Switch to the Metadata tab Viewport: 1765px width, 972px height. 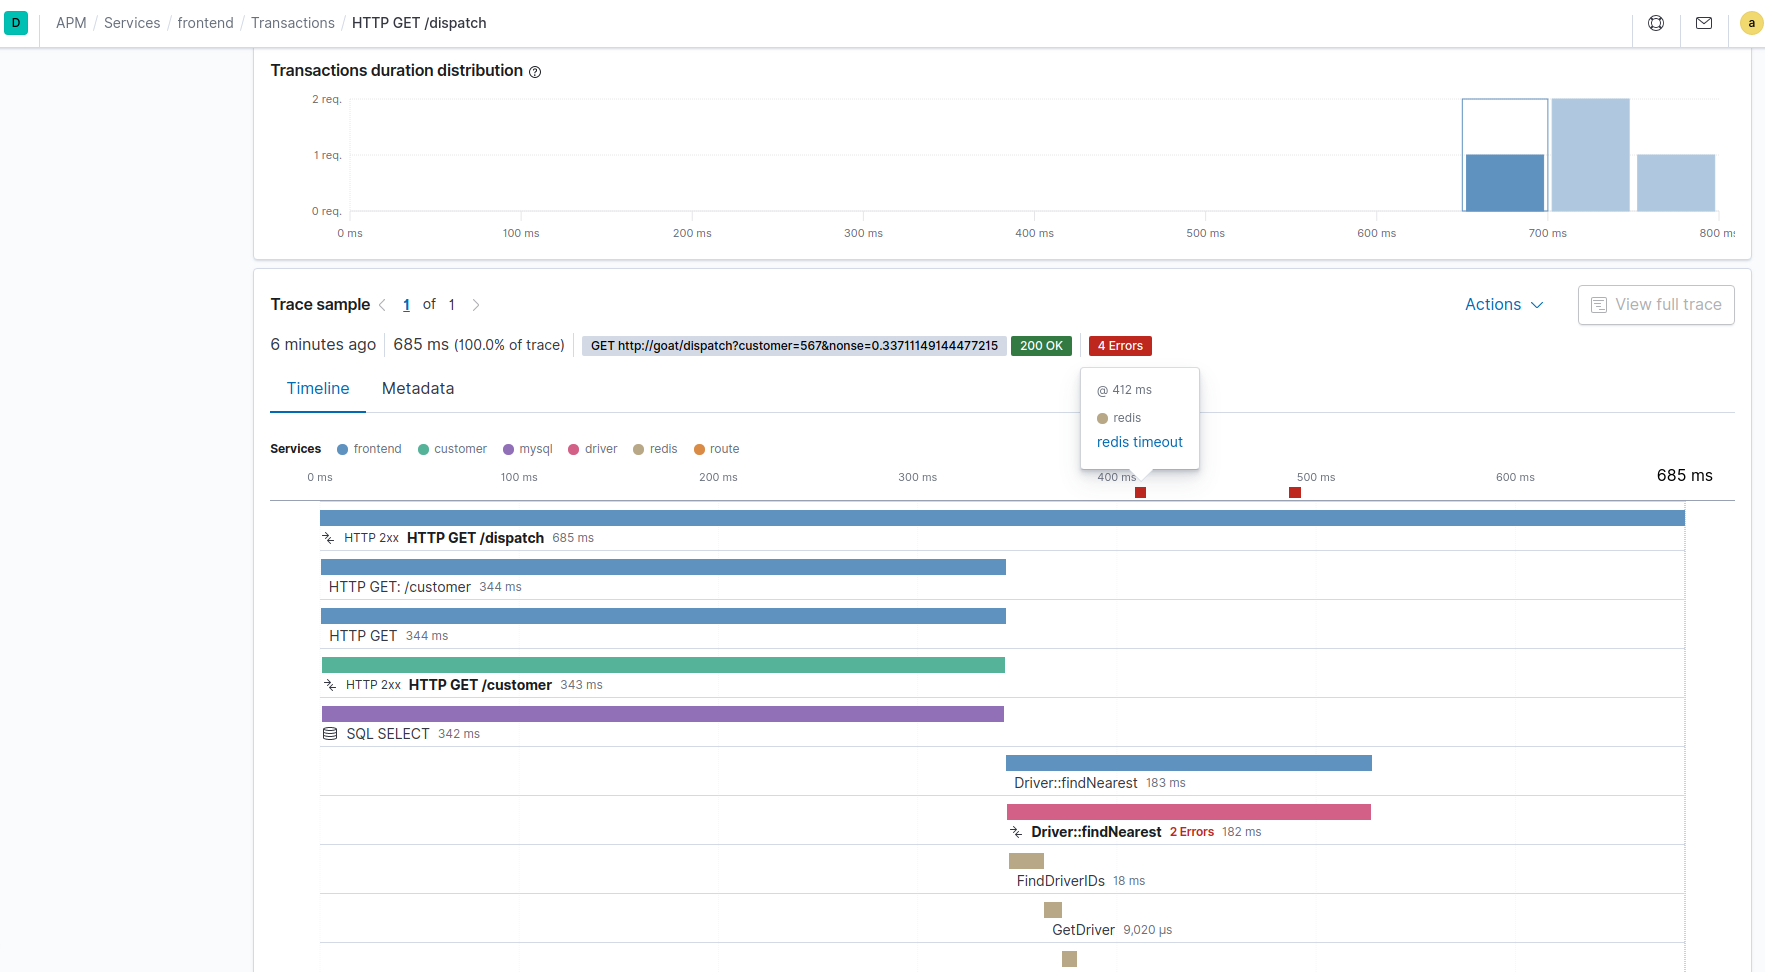(417, 388)
